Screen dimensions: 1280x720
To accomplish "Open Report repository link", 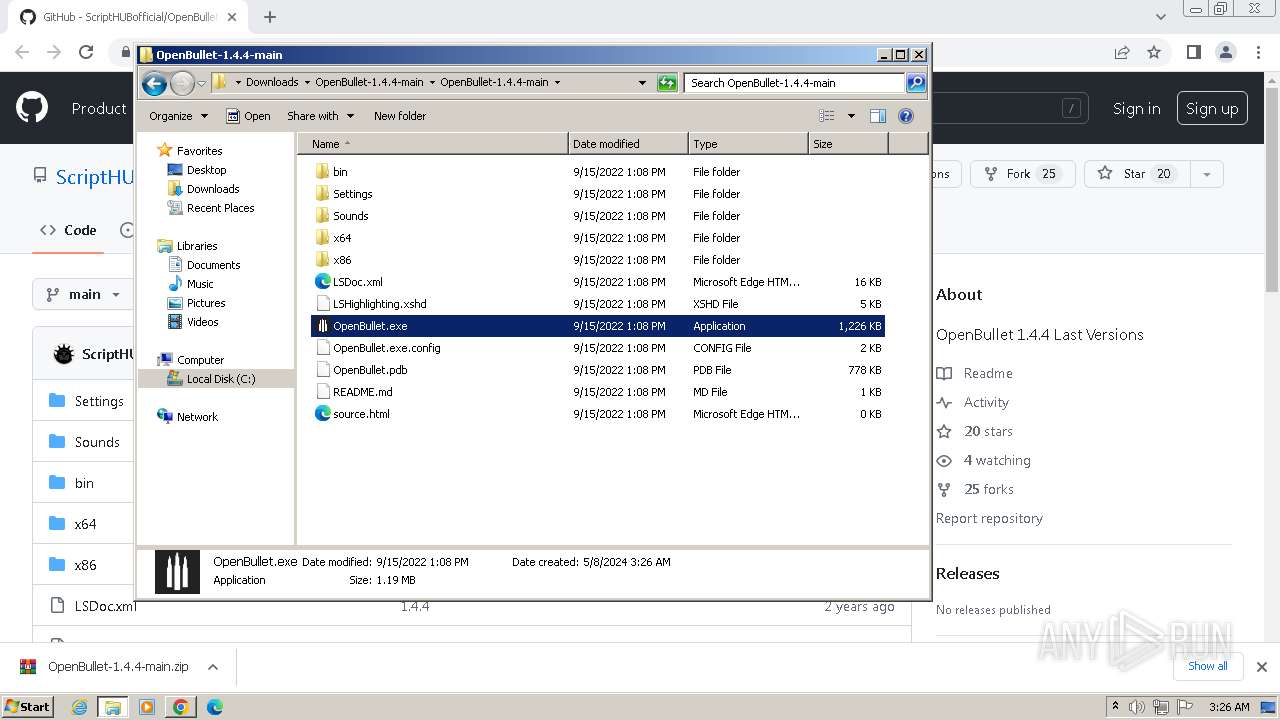I will 989,518.
